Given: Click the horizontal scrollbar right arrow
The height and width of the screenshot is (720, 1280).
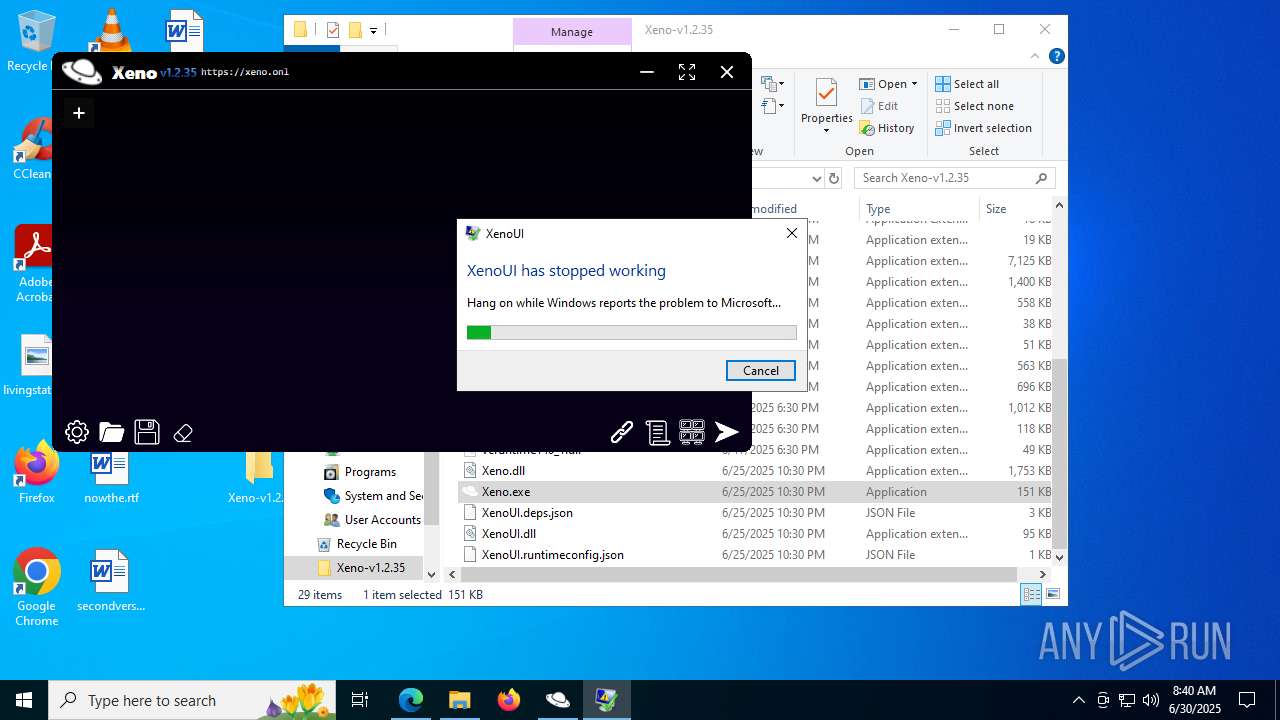Looking at the screenshot, I should tap(1043, 575).
